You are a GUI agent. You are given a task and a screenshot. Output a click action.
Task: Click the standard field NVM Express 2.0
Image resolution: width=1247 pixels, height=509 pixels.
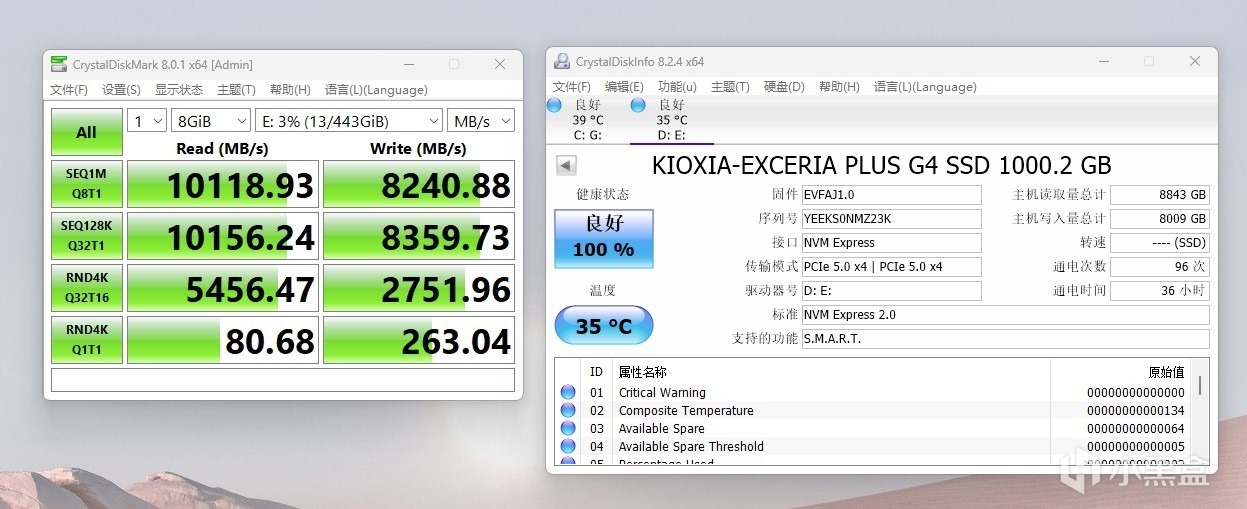coord(1006,315)
